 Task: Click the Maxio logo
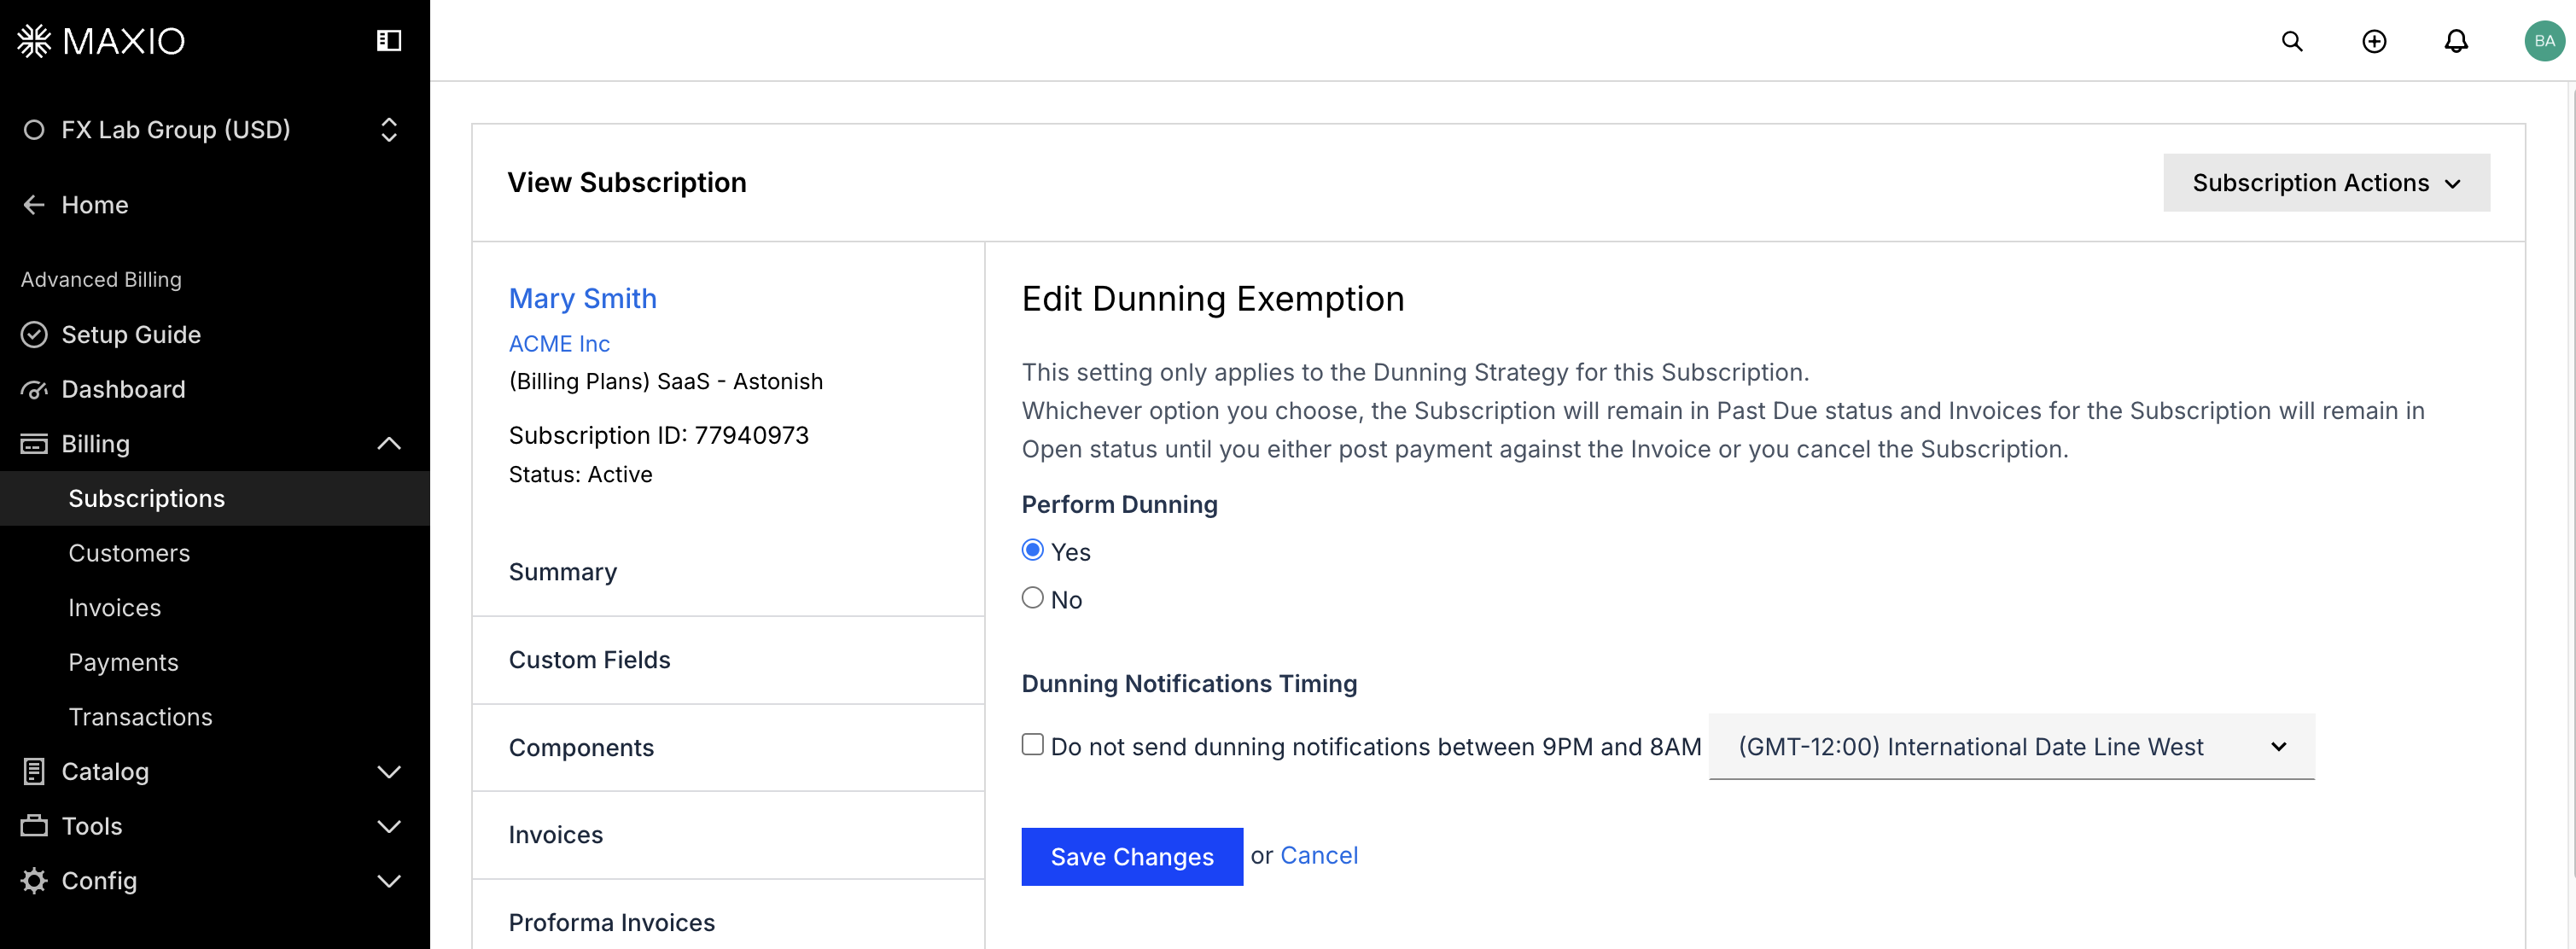pyautogui.click(x=101, y=41)
